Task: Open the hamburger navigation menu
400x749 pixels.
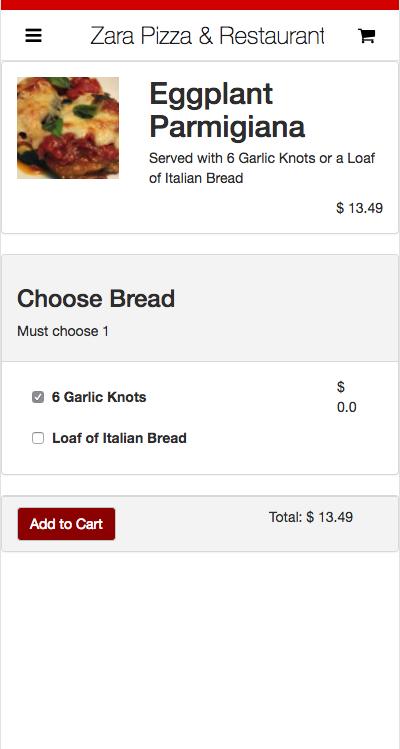Action: [x=33, y=35]
